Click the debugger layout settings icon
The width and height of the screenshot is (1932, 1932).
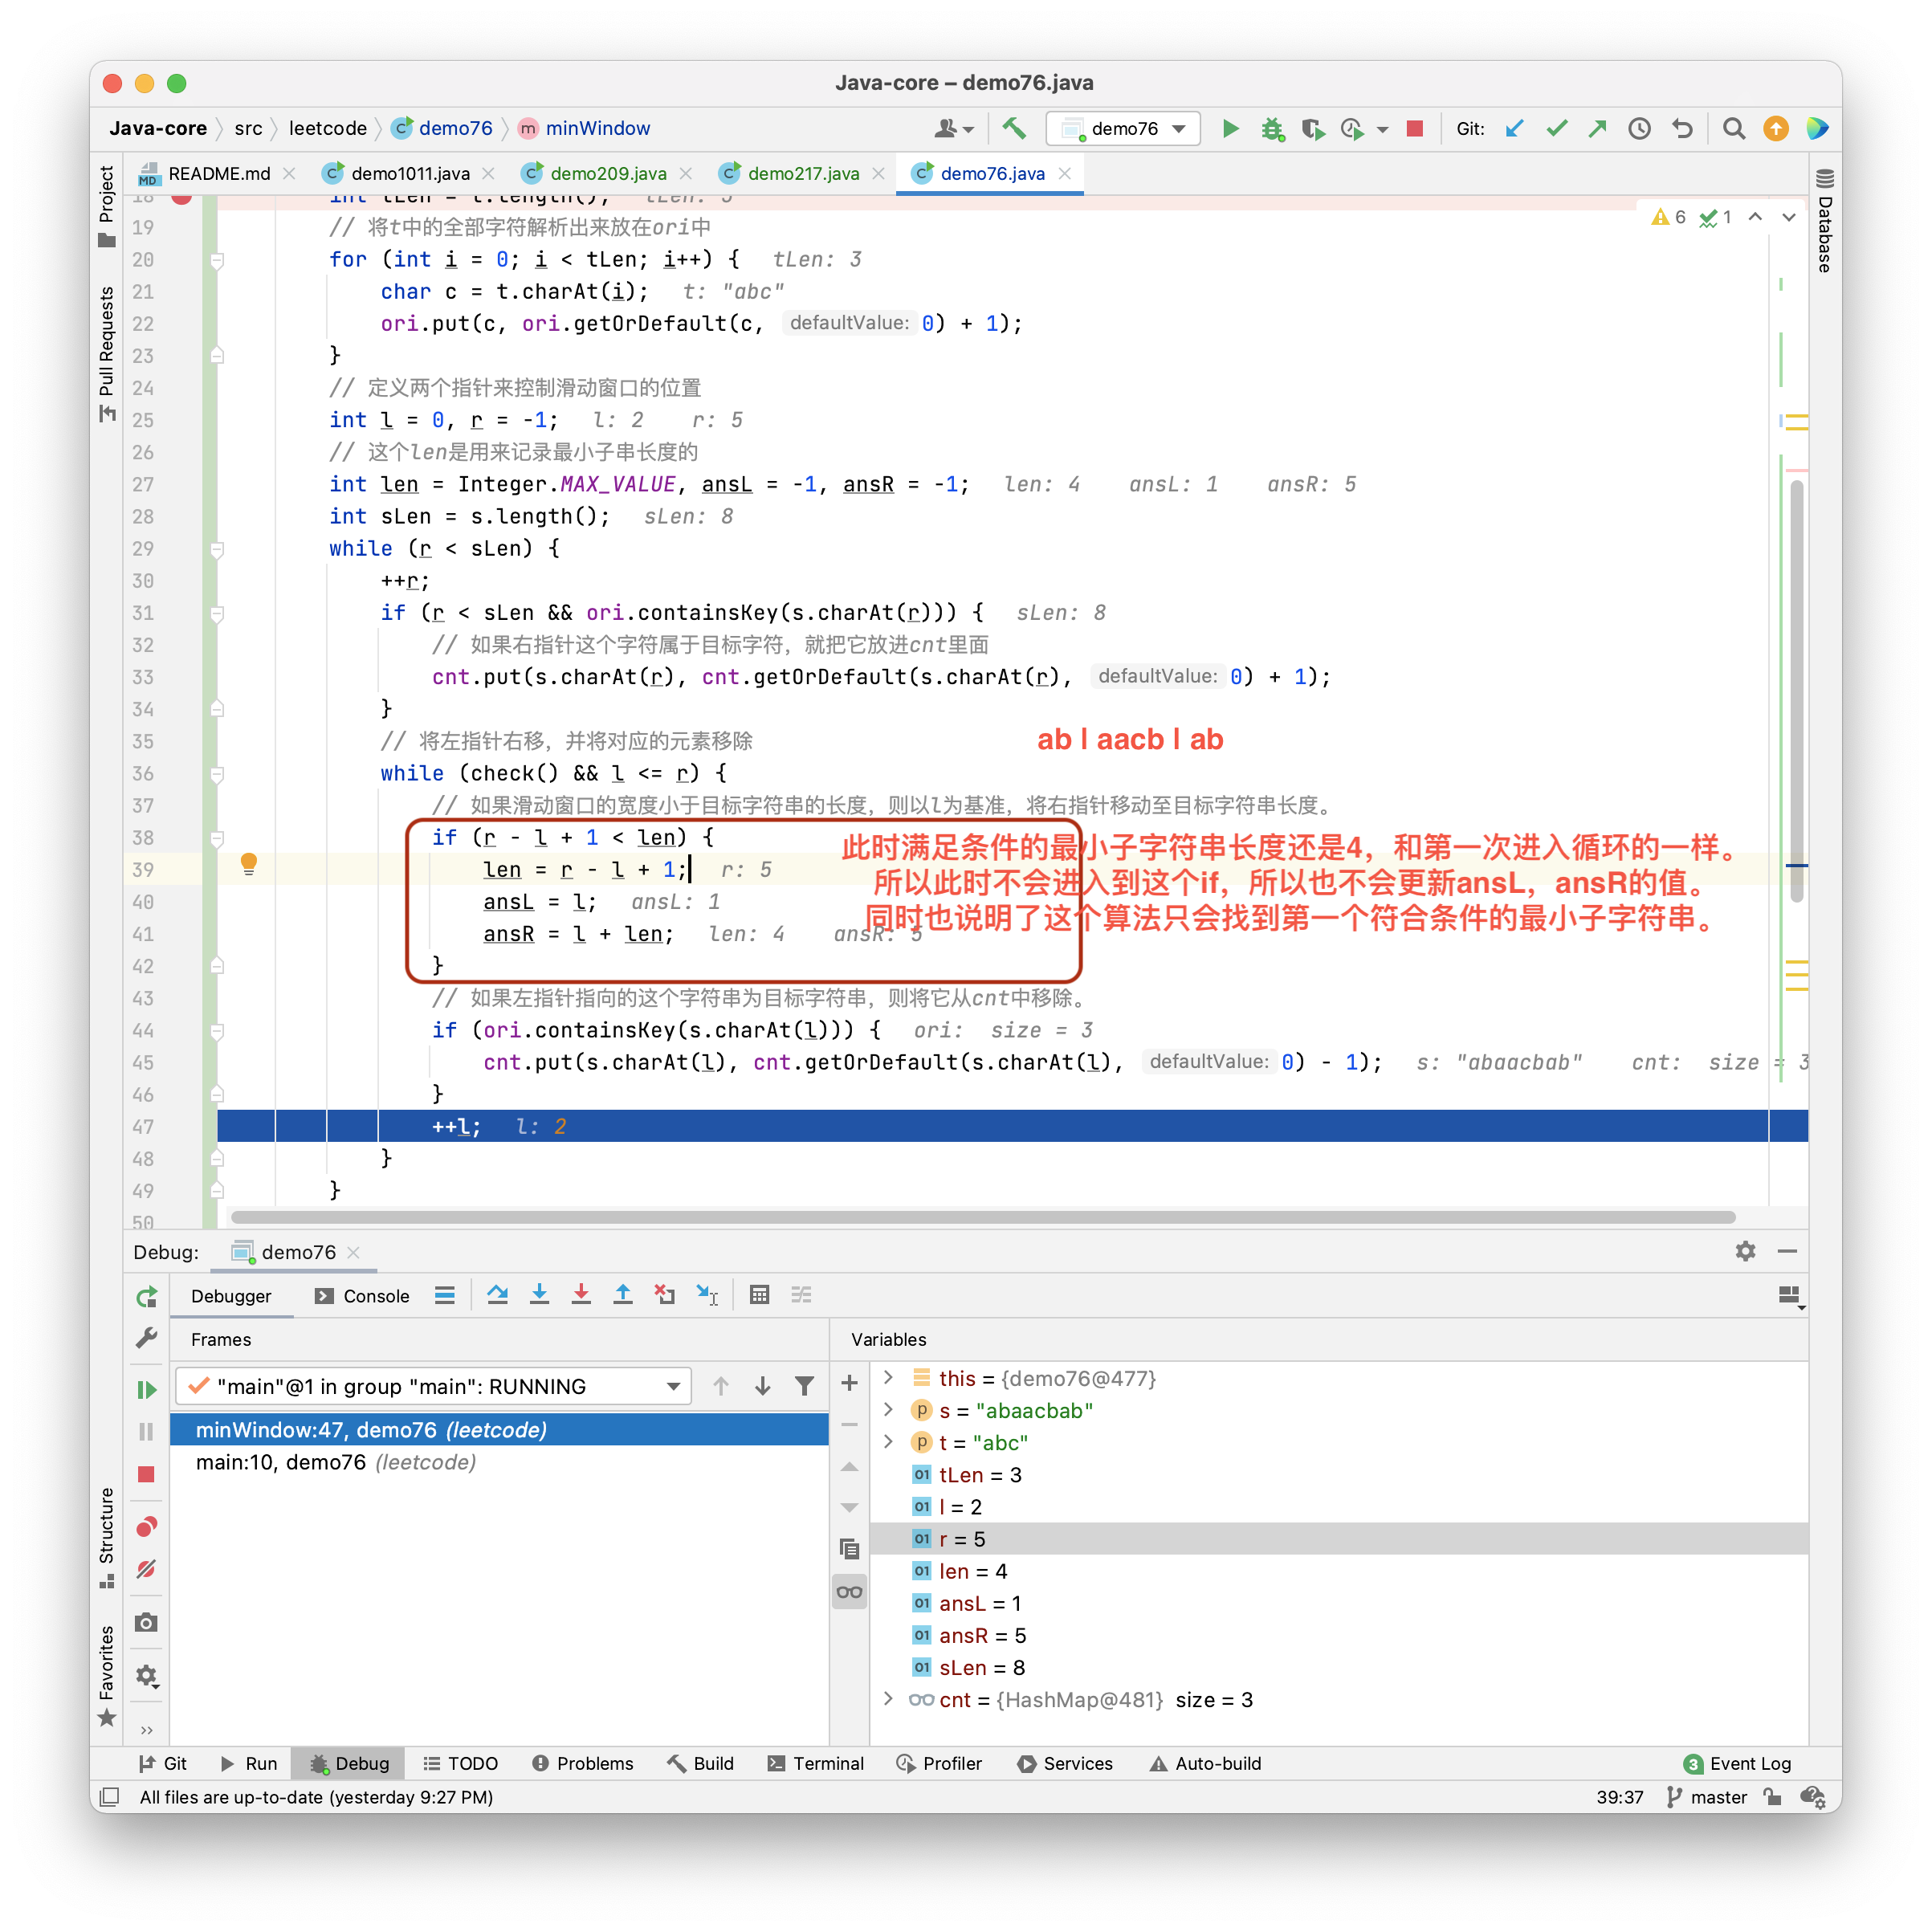(x=1790, y=1296)
